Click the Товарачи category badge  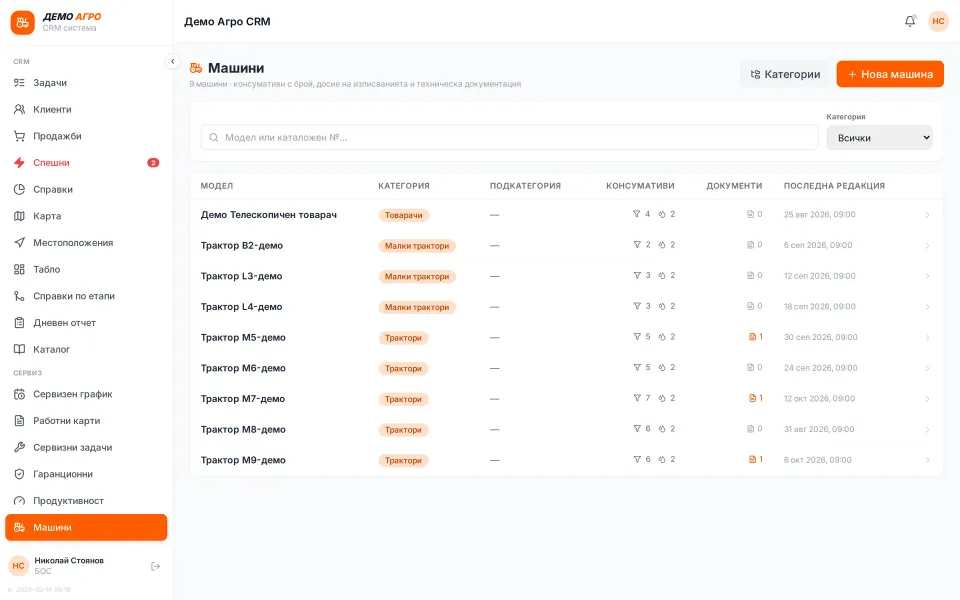(x=403, y=216)
